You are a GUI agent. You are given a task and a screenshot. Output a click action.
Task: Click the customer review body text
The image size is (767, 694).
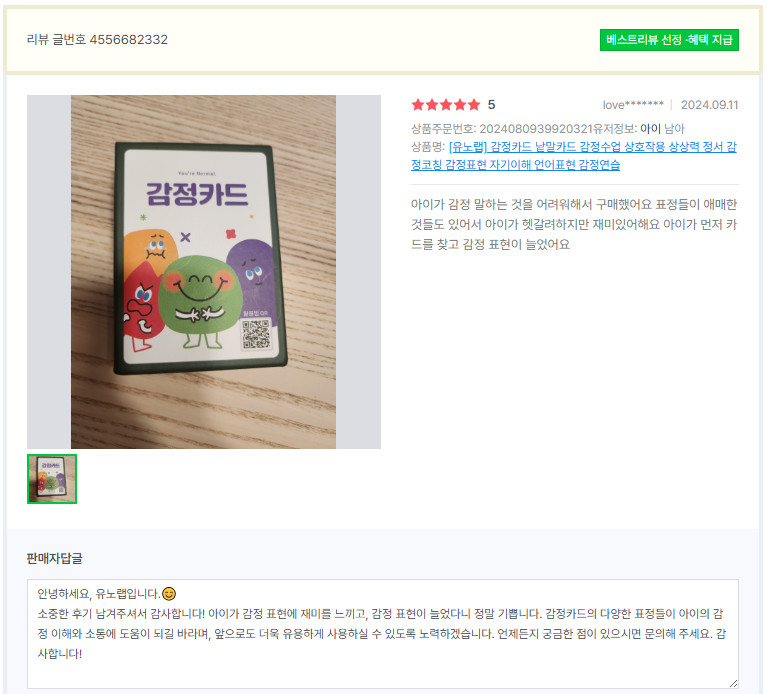click(574, 224)
